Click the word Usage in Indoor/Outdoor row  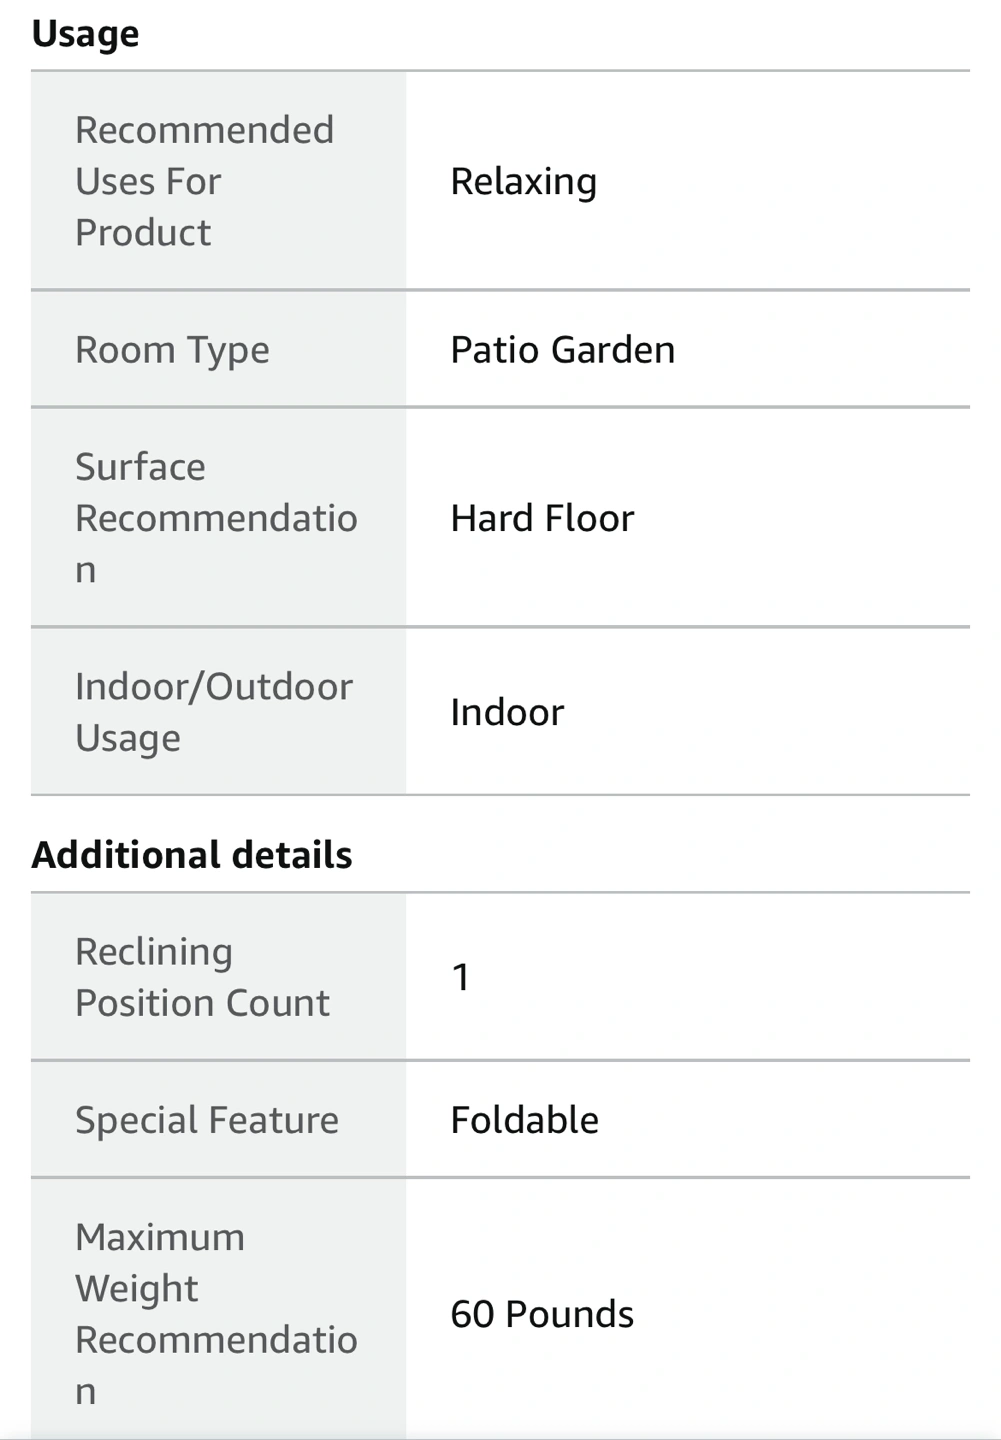coord(128,738)
